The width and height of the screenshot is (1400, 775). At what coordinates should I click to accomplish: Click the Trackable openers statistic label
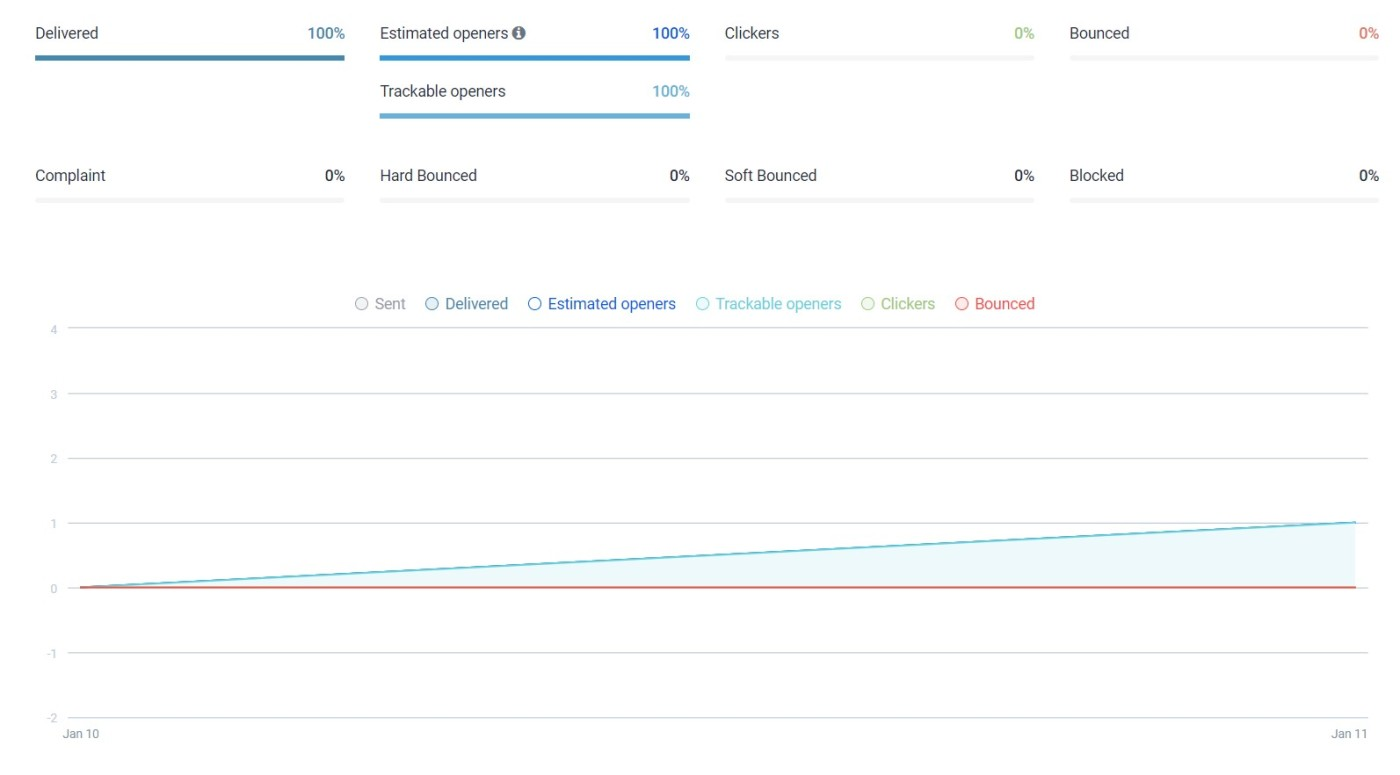coord(443,91)
